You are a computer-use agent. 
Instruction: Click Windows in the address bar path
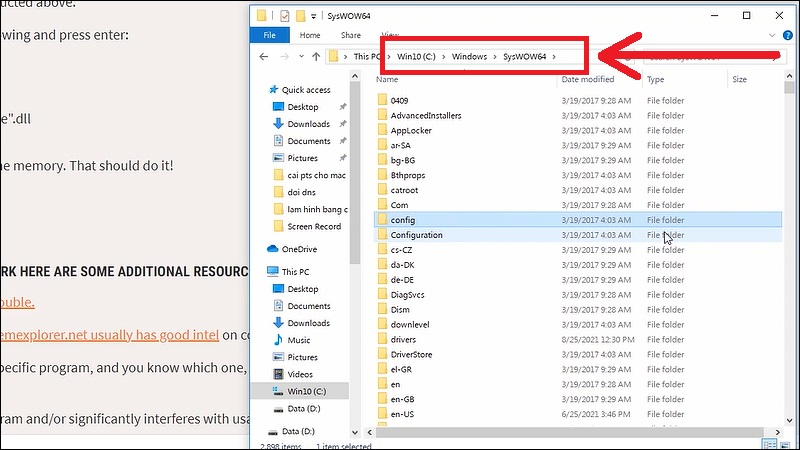(469, 57)
